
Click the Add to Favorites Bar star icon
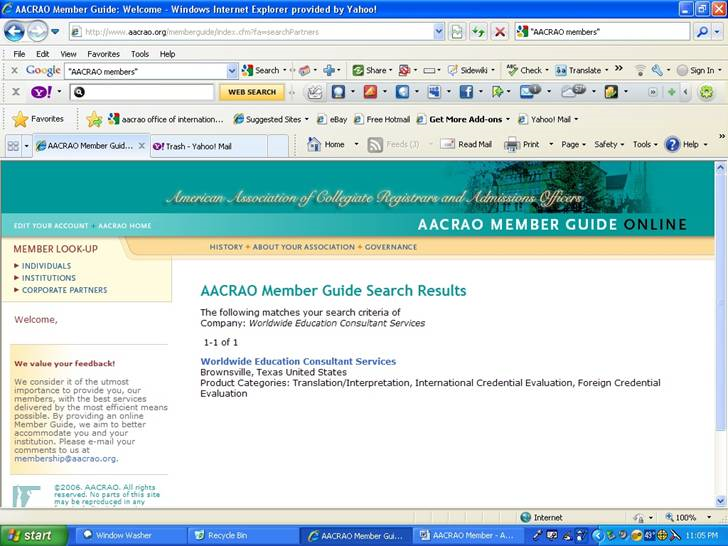click(94, 119)
